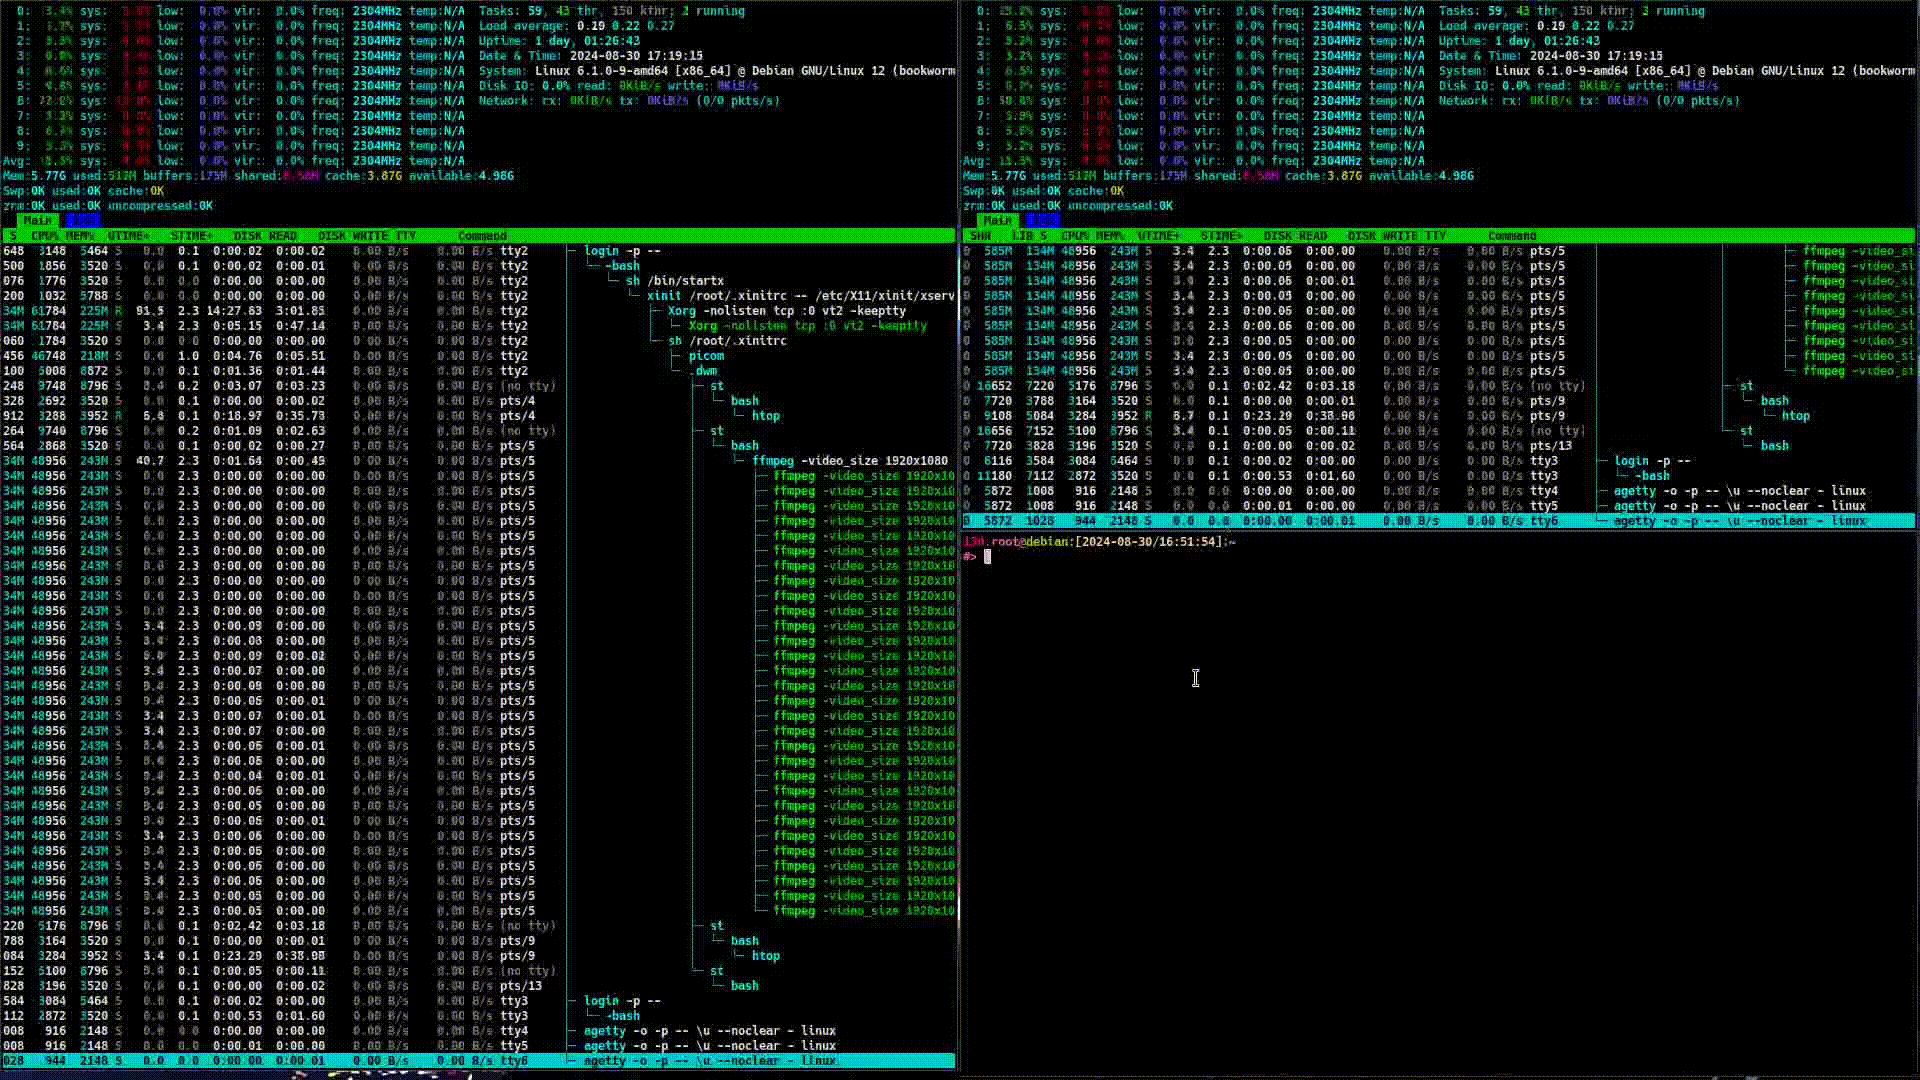Select the login -p -- tty3 row in right htop

1652,461
